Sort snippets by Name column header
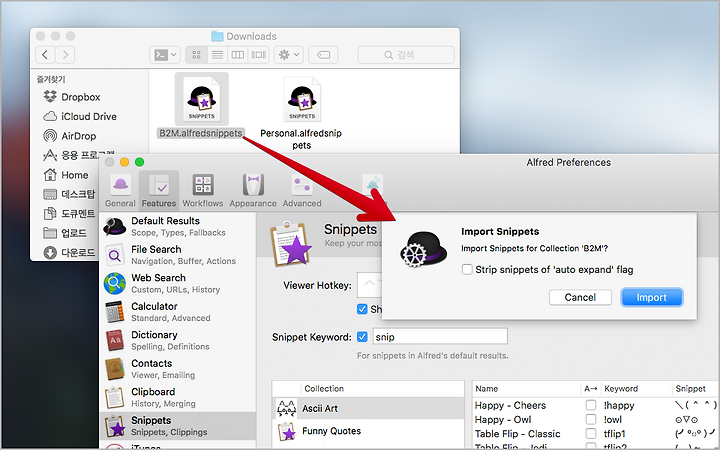Viewport: 720px width, 450px height. 527,388
